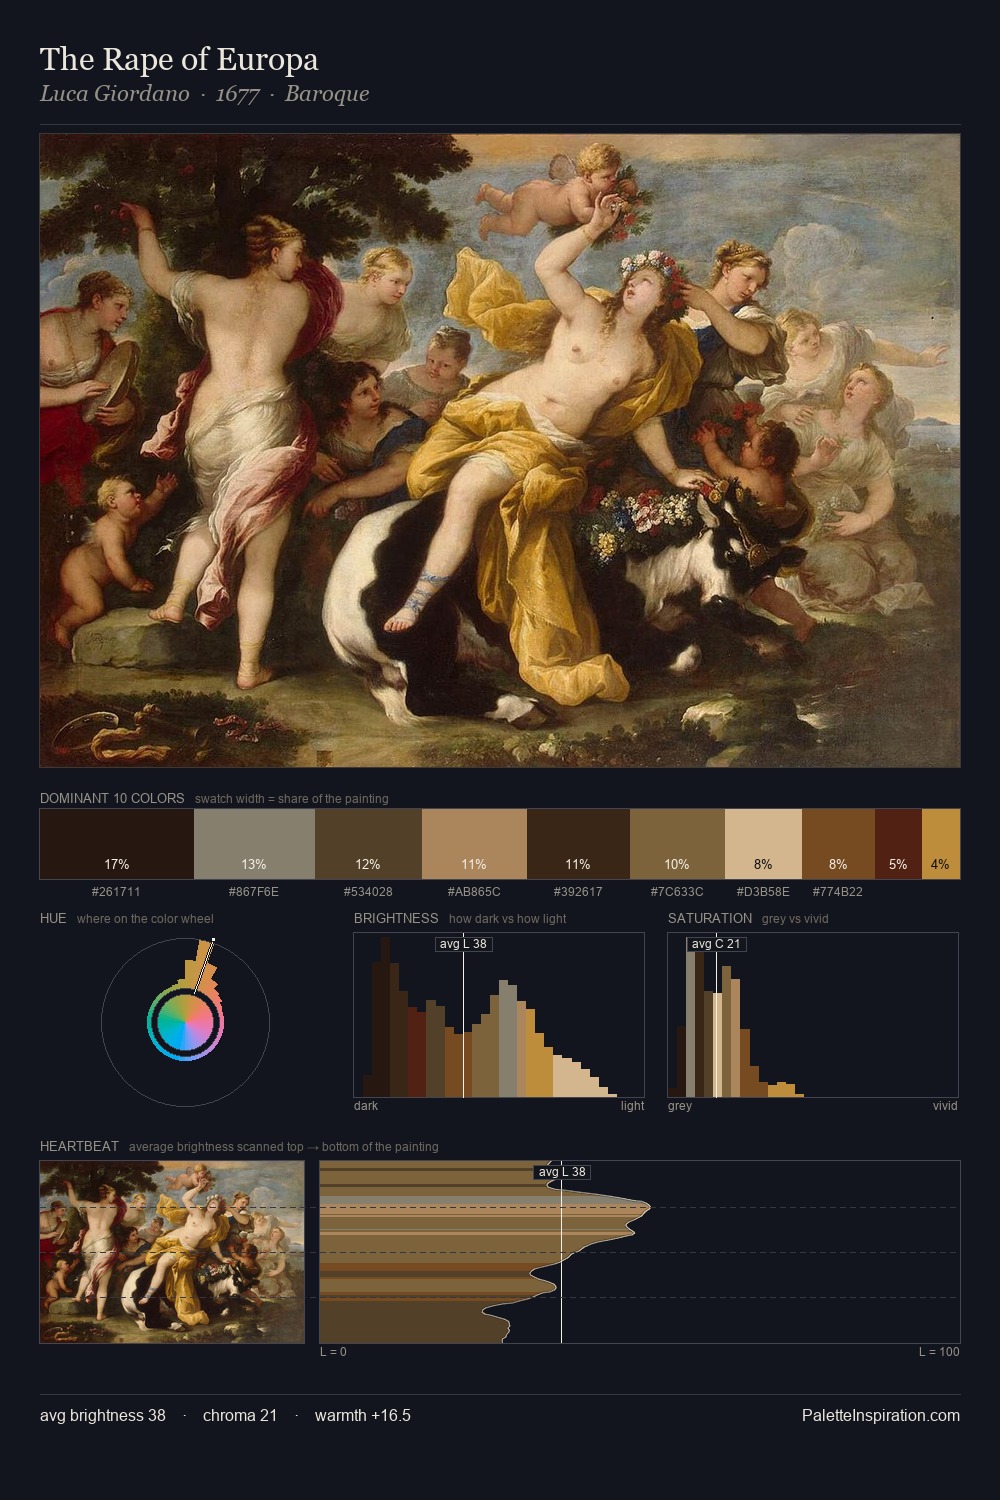Click the SATURATION section heading
Viewport: 1000px width, 1500px height.
710,918
